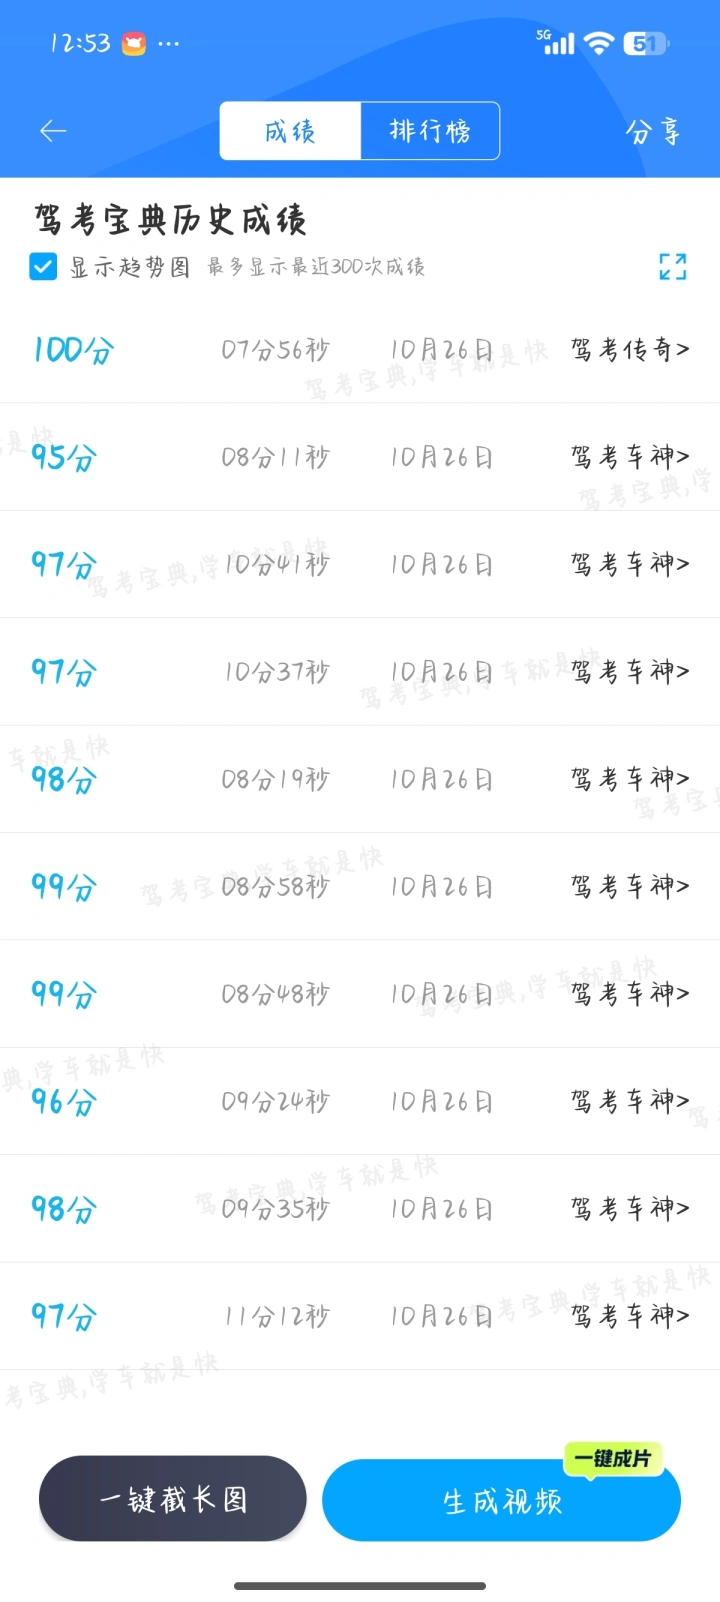
Task: Select the 08分19秒 record scoring 98分
Action: point(275,779)
